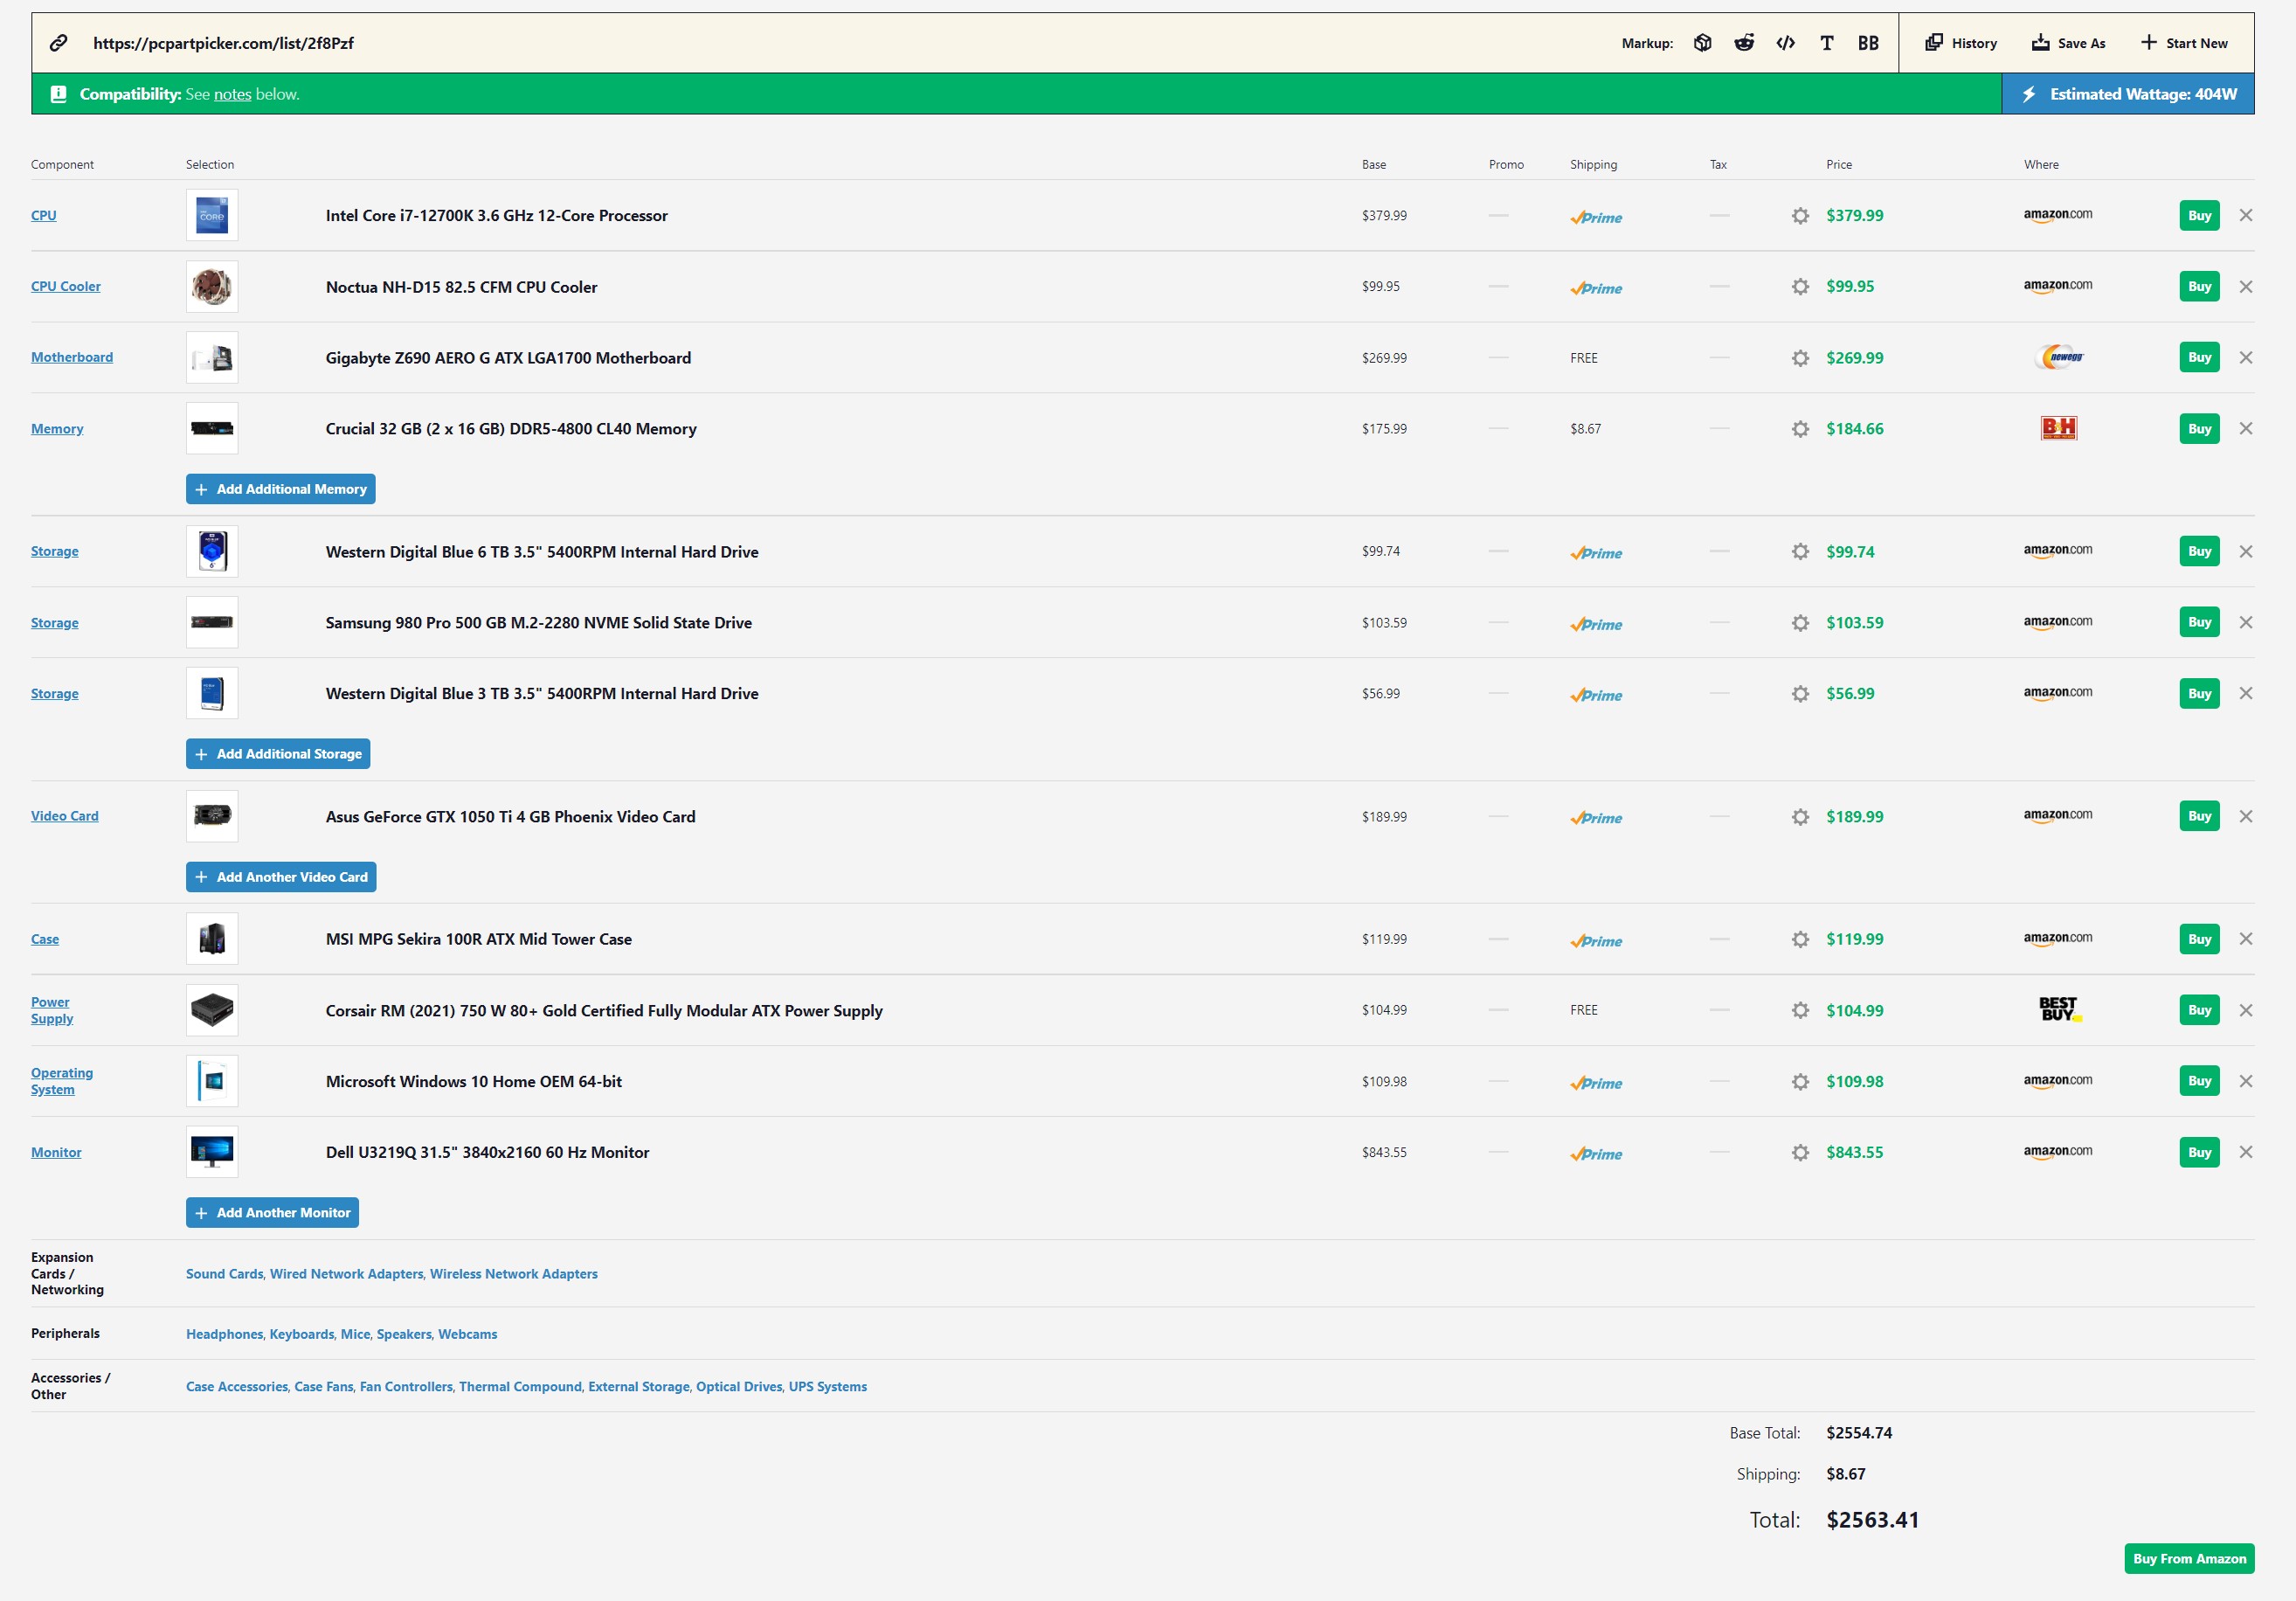Click the permalink URL field
Viewport: 2296px width, 1601px height.
coord(223,43)
